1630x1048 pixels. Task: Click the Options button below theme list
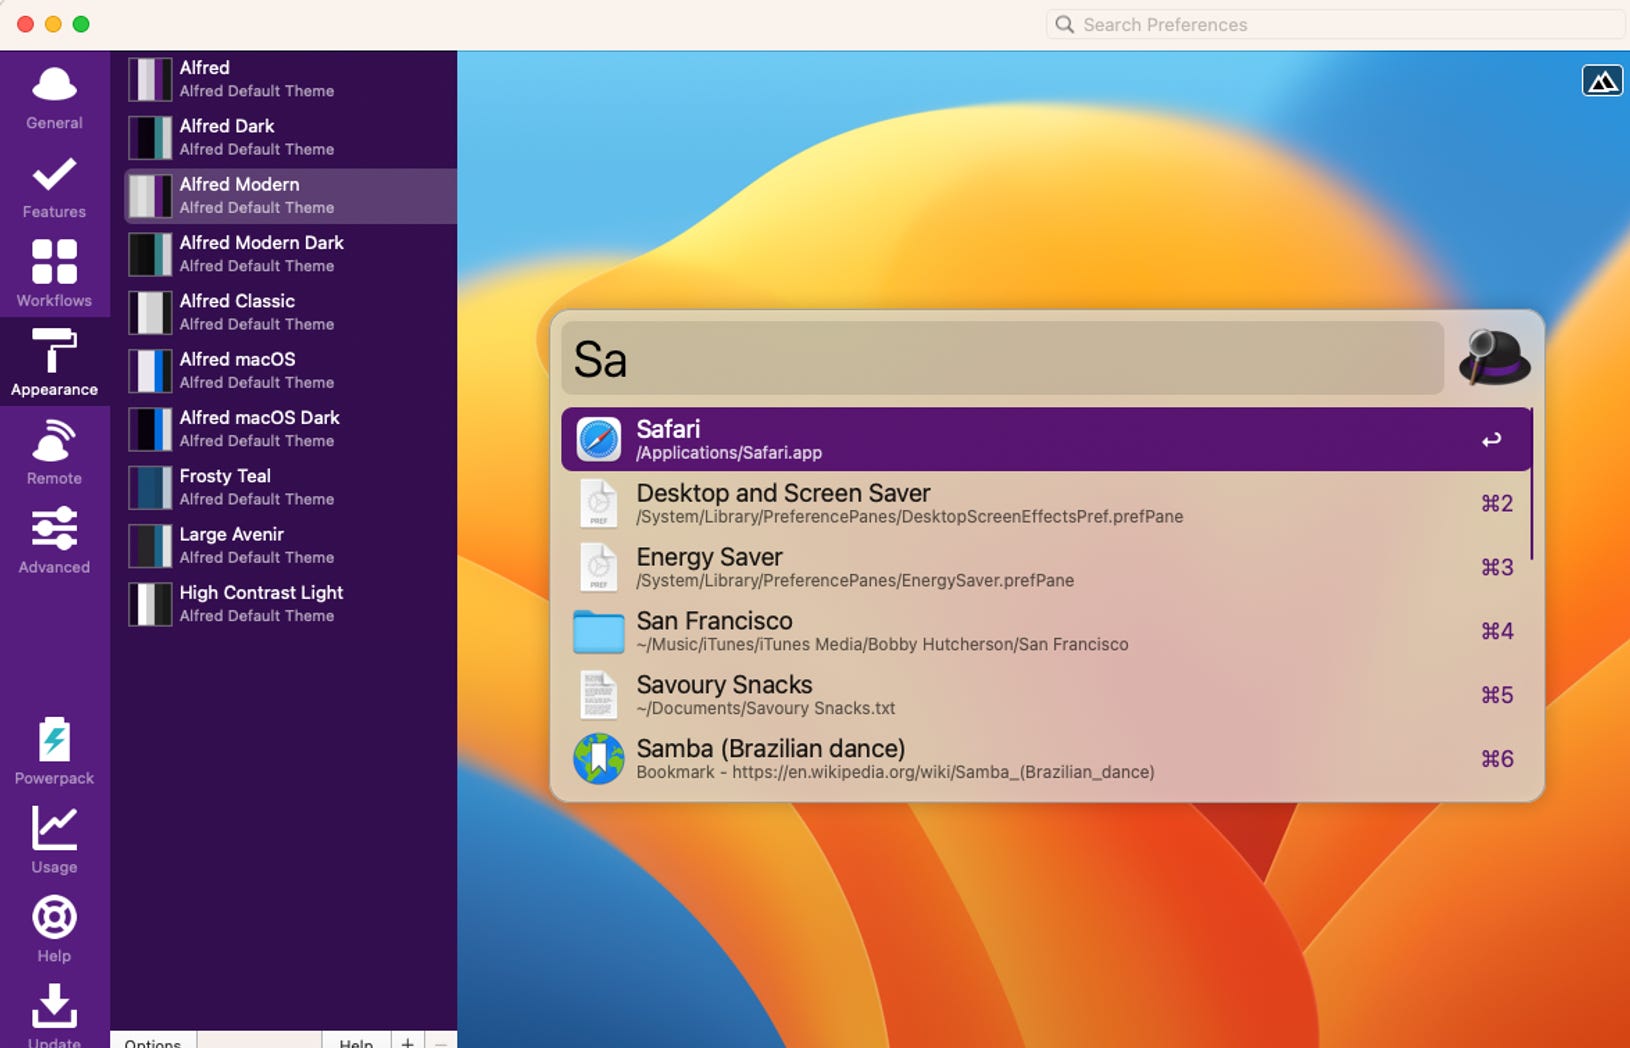click(x=153, y=1040)
